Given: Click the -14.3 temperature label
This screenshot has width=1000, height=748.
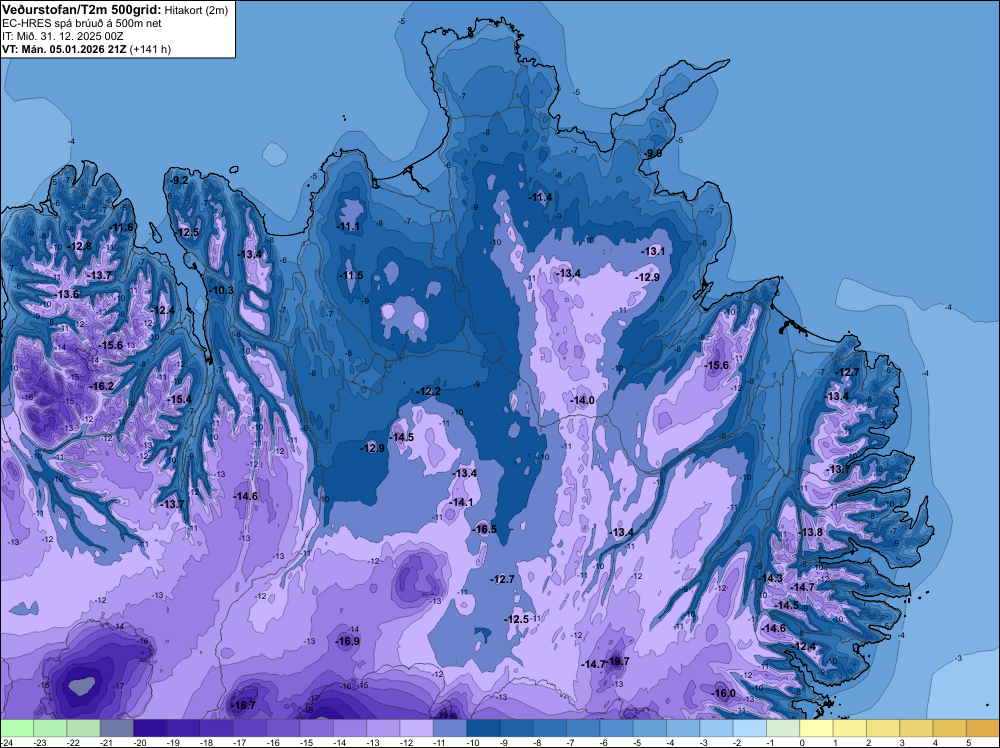Looking at the screenshot, I should 770,578.
